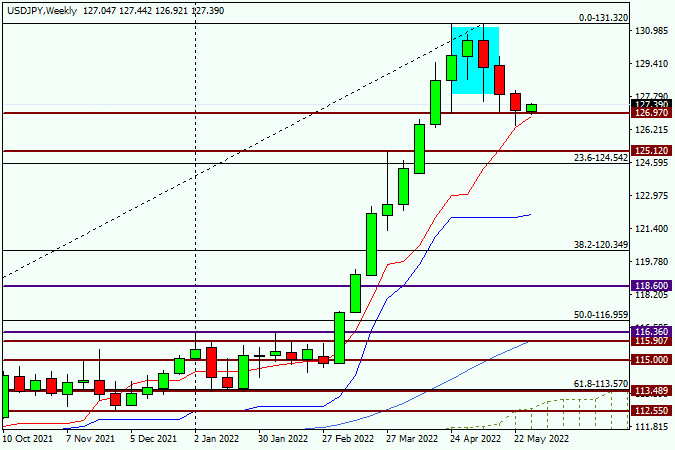675x450 pixels.
Task: Click the 115.907 level price tag
Action: (652, 341)
